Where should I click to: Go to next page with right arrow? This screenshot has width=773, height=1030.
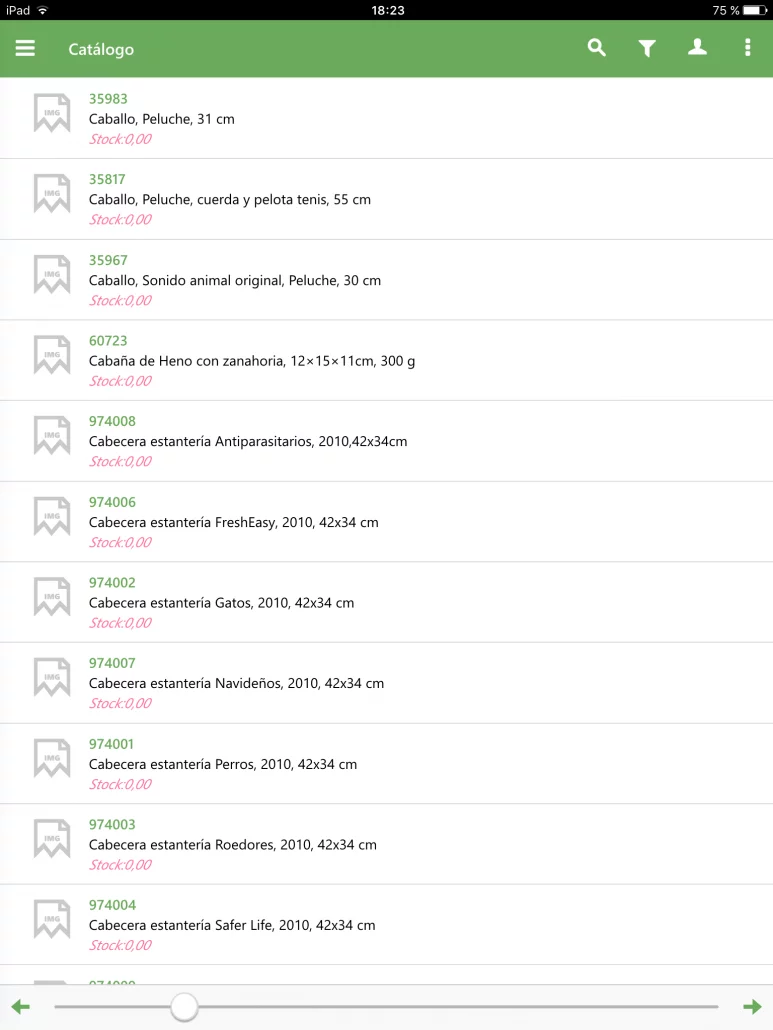click(752, 1006)
